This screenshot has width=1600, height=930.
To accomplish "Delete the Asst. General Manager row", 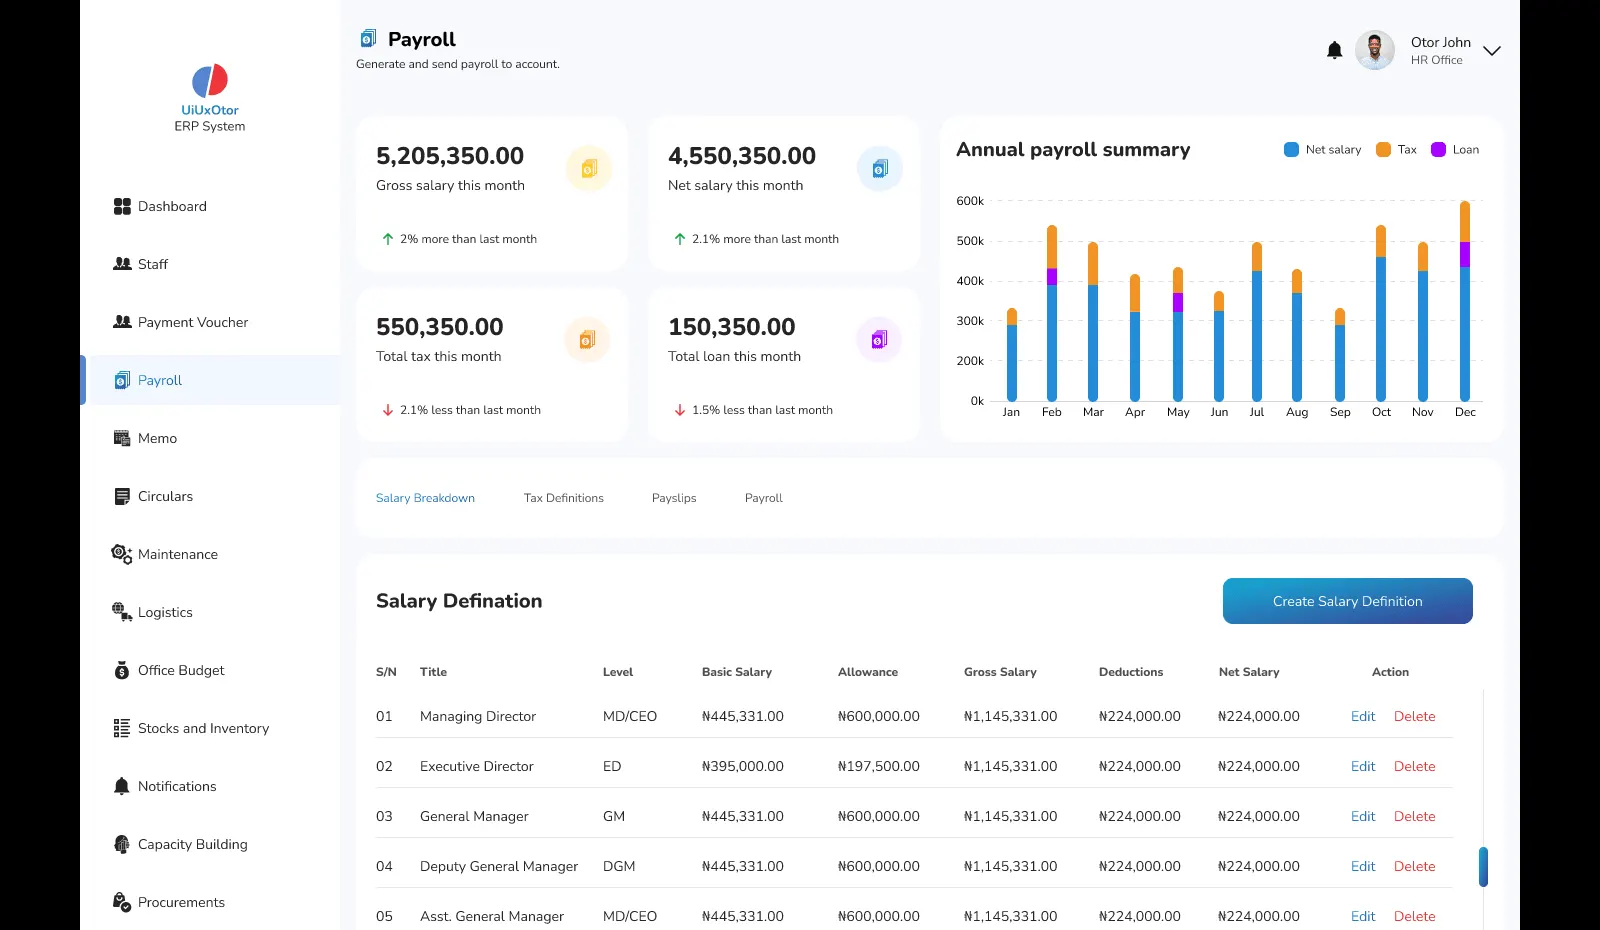I will [1414, 916].
